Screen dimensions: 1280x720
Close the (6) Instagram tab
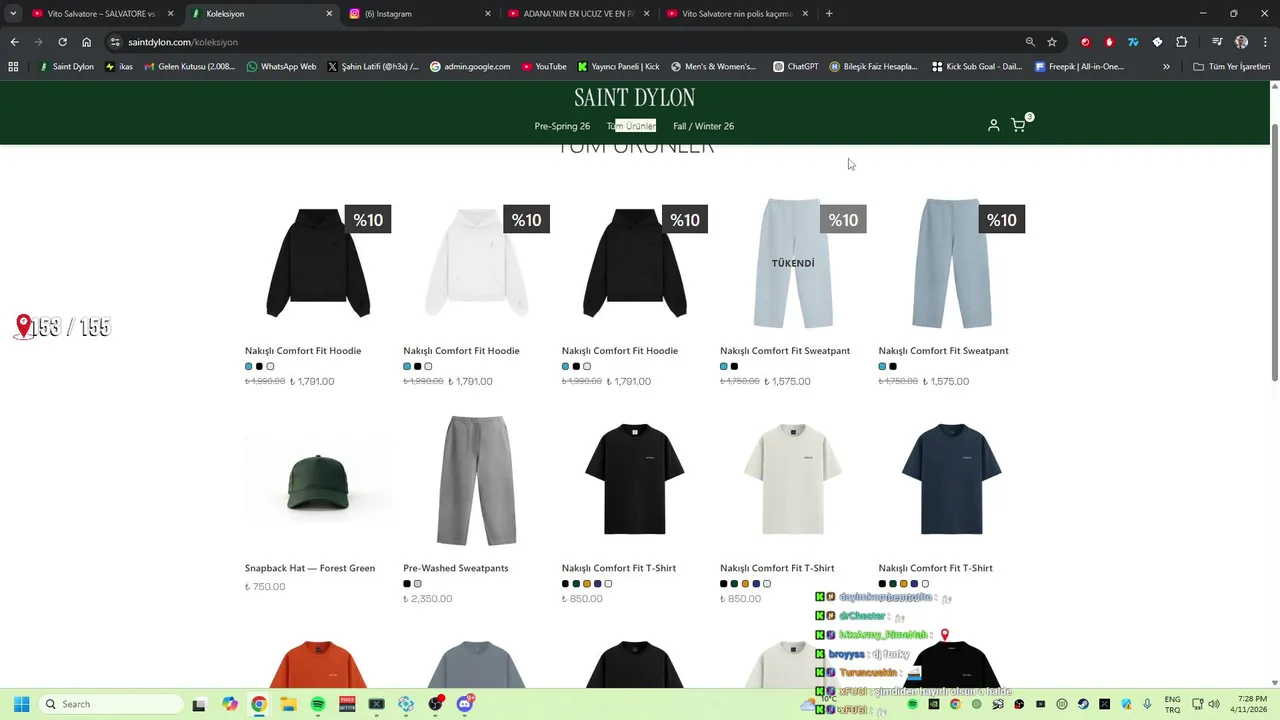[x=488, y=14]
